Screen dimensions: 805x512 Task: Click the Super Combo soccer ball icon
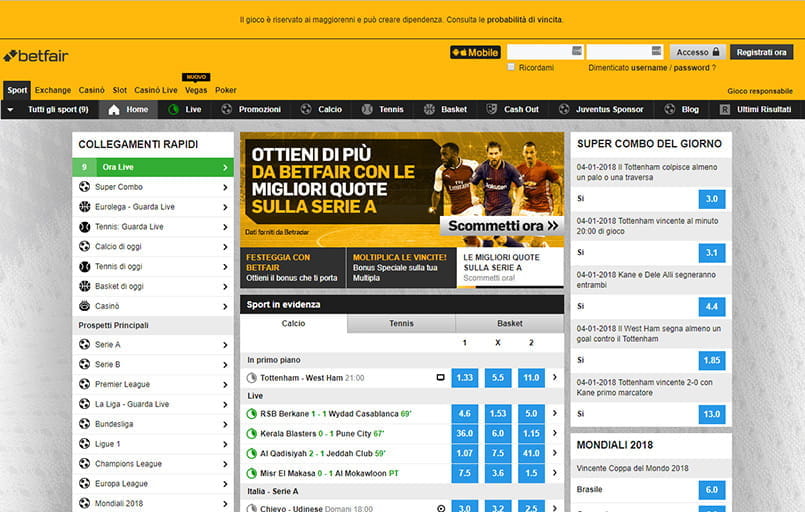coord(85,187)
